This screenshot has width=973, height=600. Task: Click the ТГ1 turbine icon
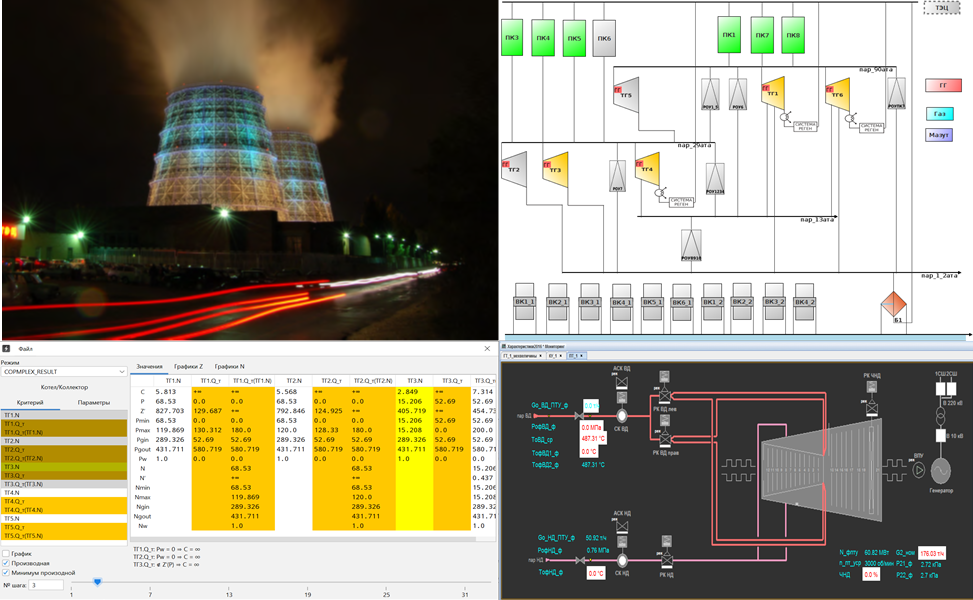771,93
